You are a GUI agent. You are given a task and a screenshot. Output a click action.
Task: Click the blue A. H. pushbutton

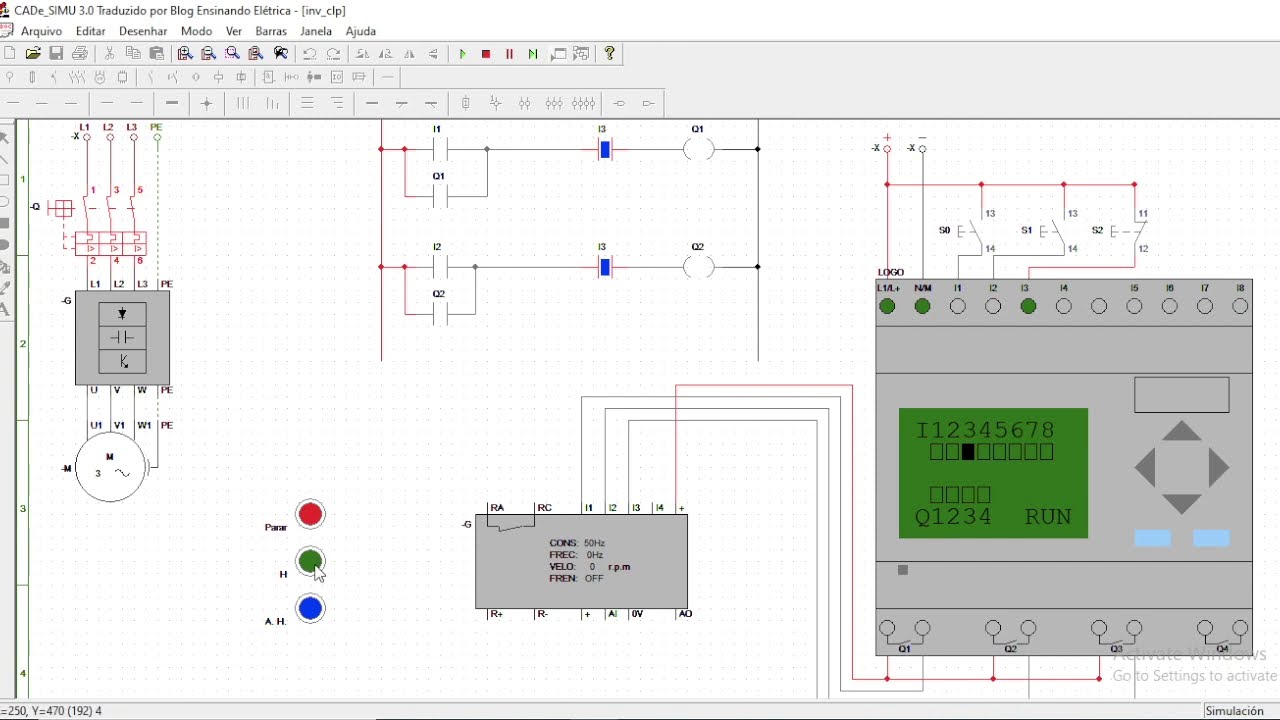coord(310,608)
